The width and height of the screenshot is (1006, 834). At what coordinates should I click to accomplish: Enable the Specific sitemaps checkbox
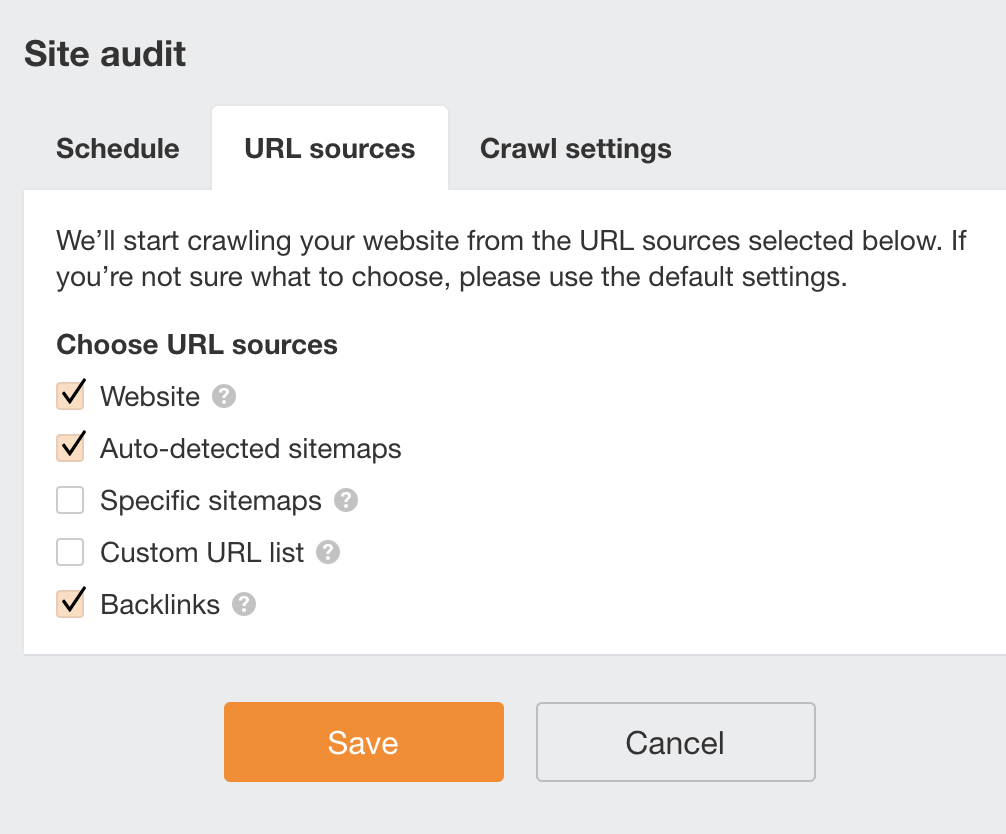[x=70, y=500]
